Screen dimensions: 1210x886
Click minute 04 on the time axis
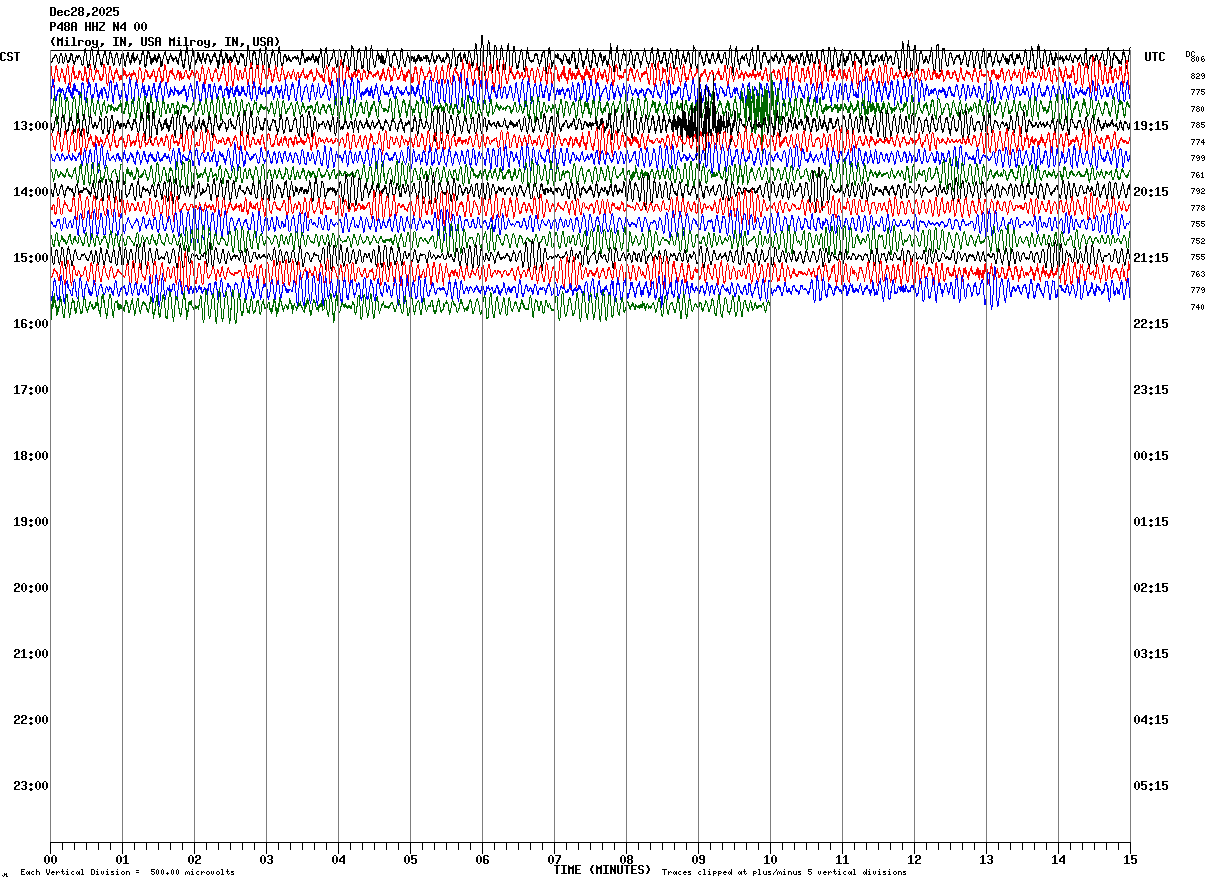click(338, 859)
